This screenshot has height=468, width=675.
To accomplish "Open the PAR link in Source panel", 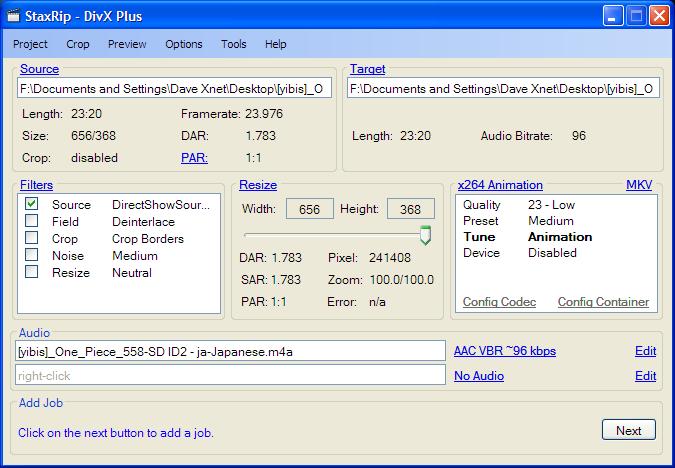I will pyautogui.click(x=194, y=158).
